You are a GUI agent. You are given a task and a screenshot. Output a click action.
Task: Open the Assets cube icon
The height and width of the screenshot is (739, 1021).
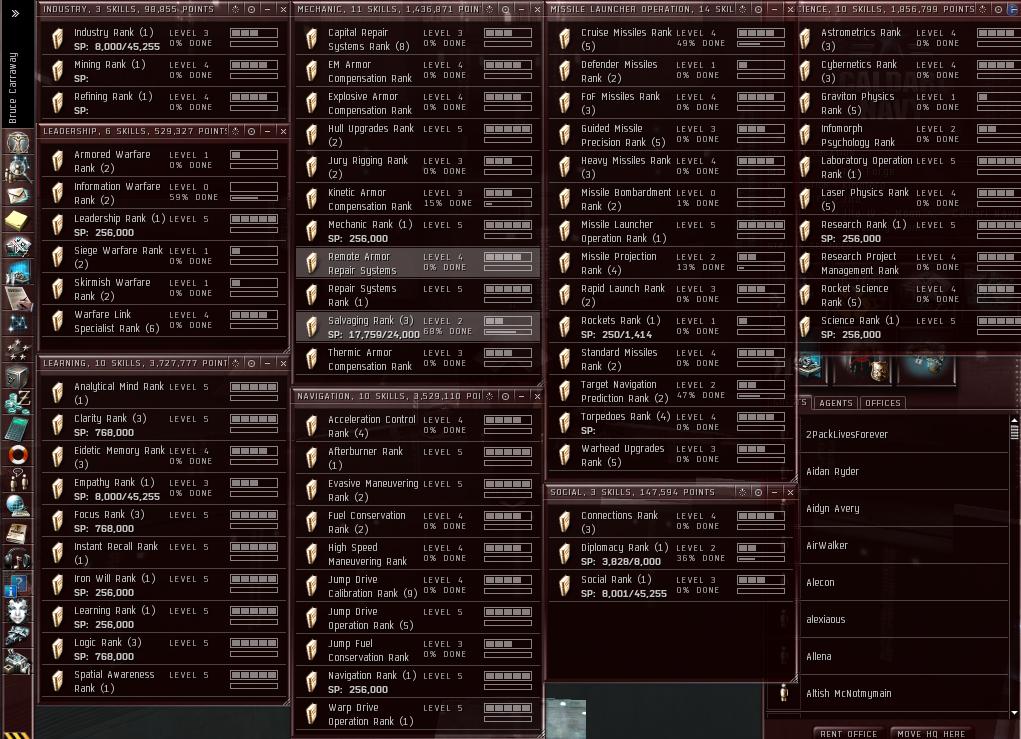(x=18, y=376)
